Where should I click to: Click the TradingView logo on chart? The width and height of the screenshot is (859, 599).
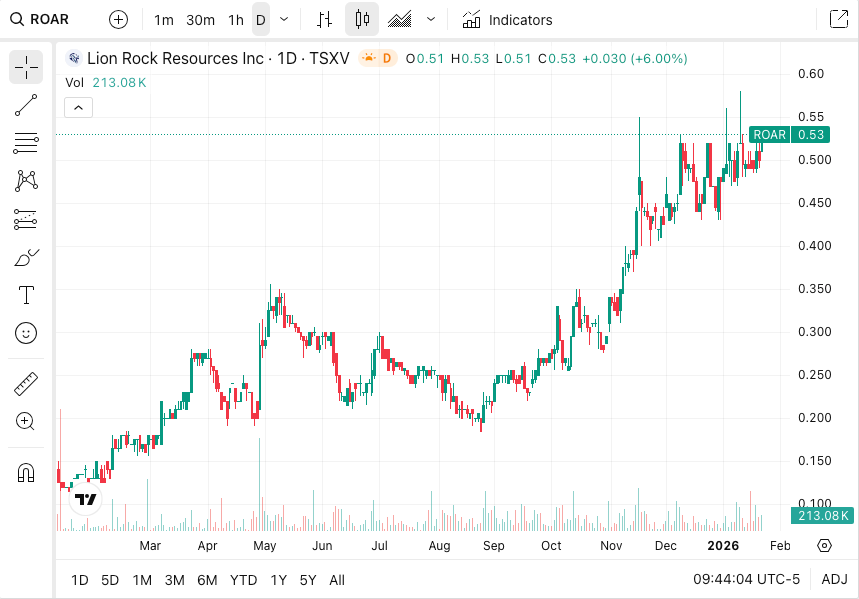click(x=86, y=499)
